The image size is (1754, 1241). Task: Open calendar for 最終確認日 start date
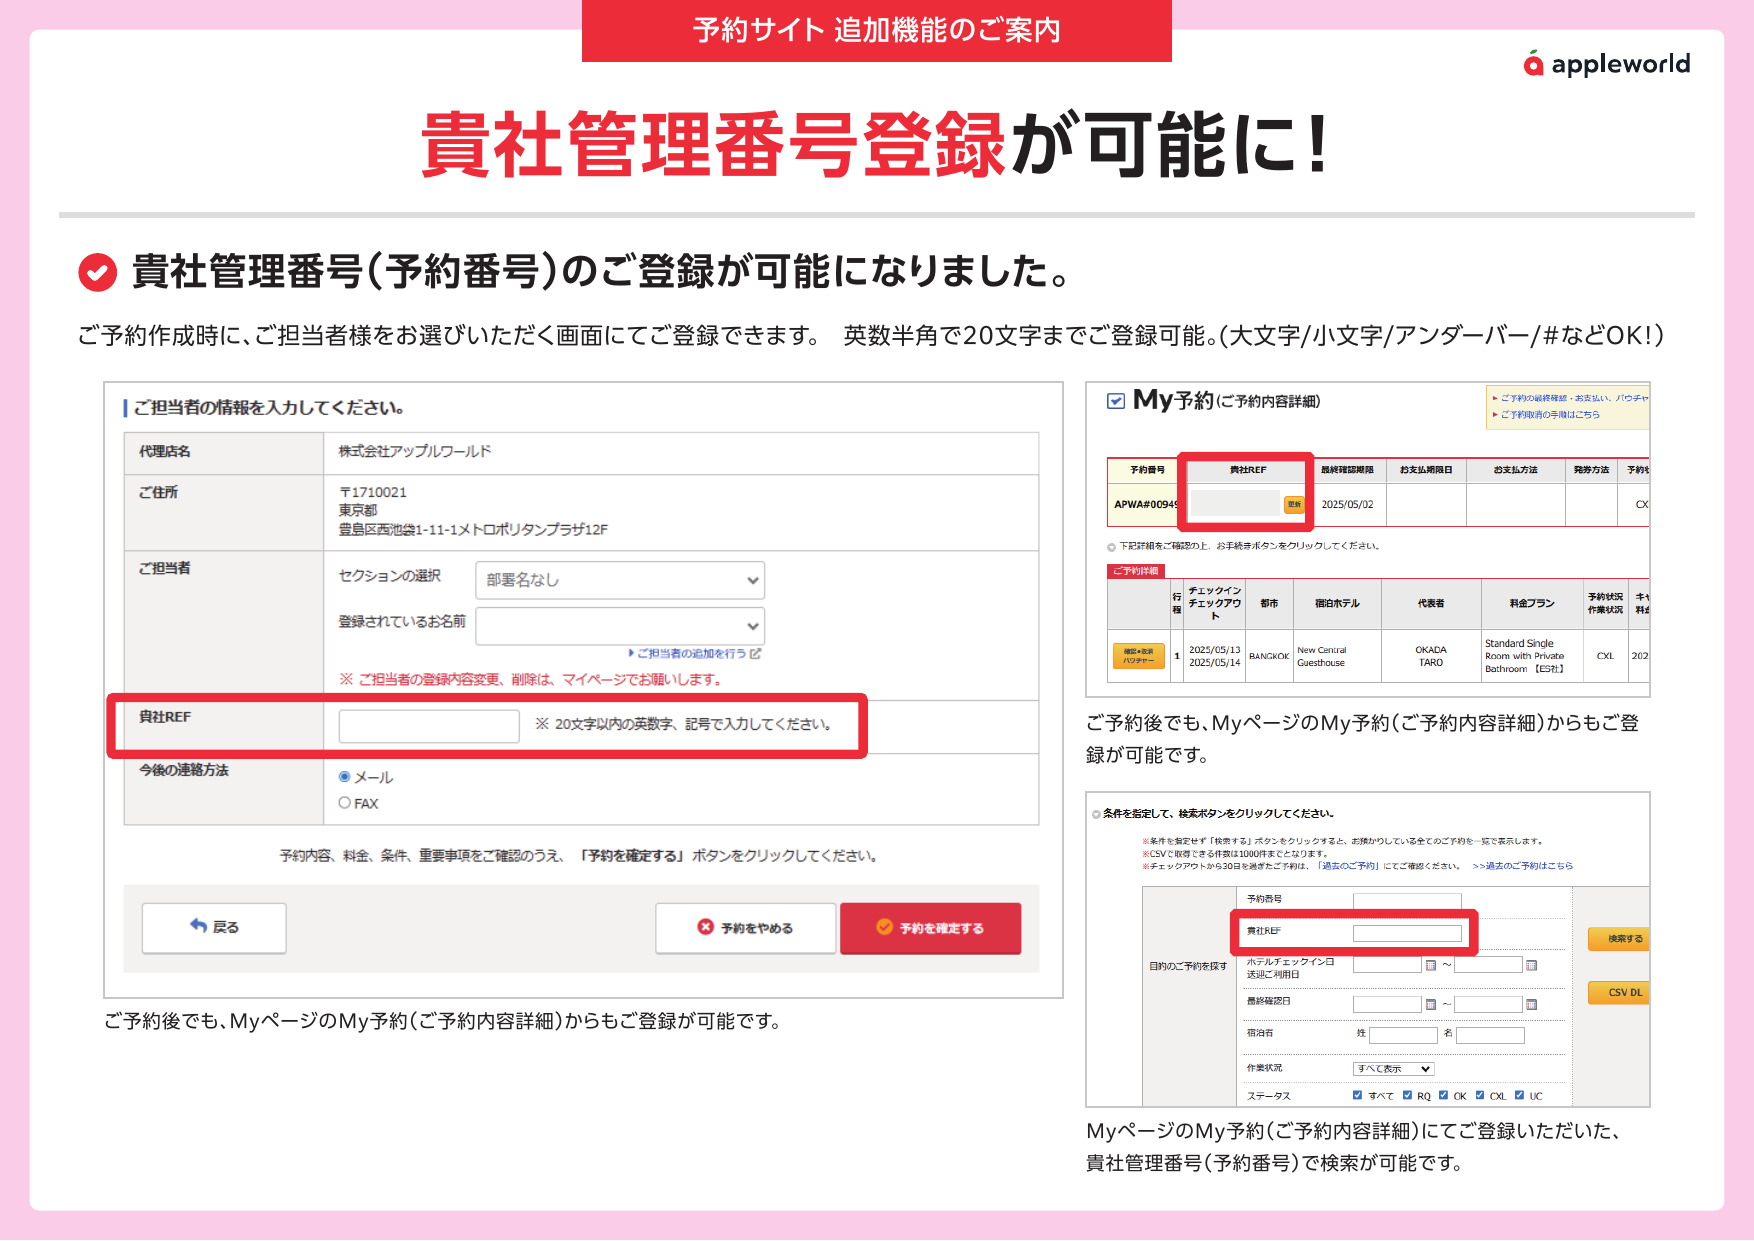pyautogui.click(x=1431, y=1004)
